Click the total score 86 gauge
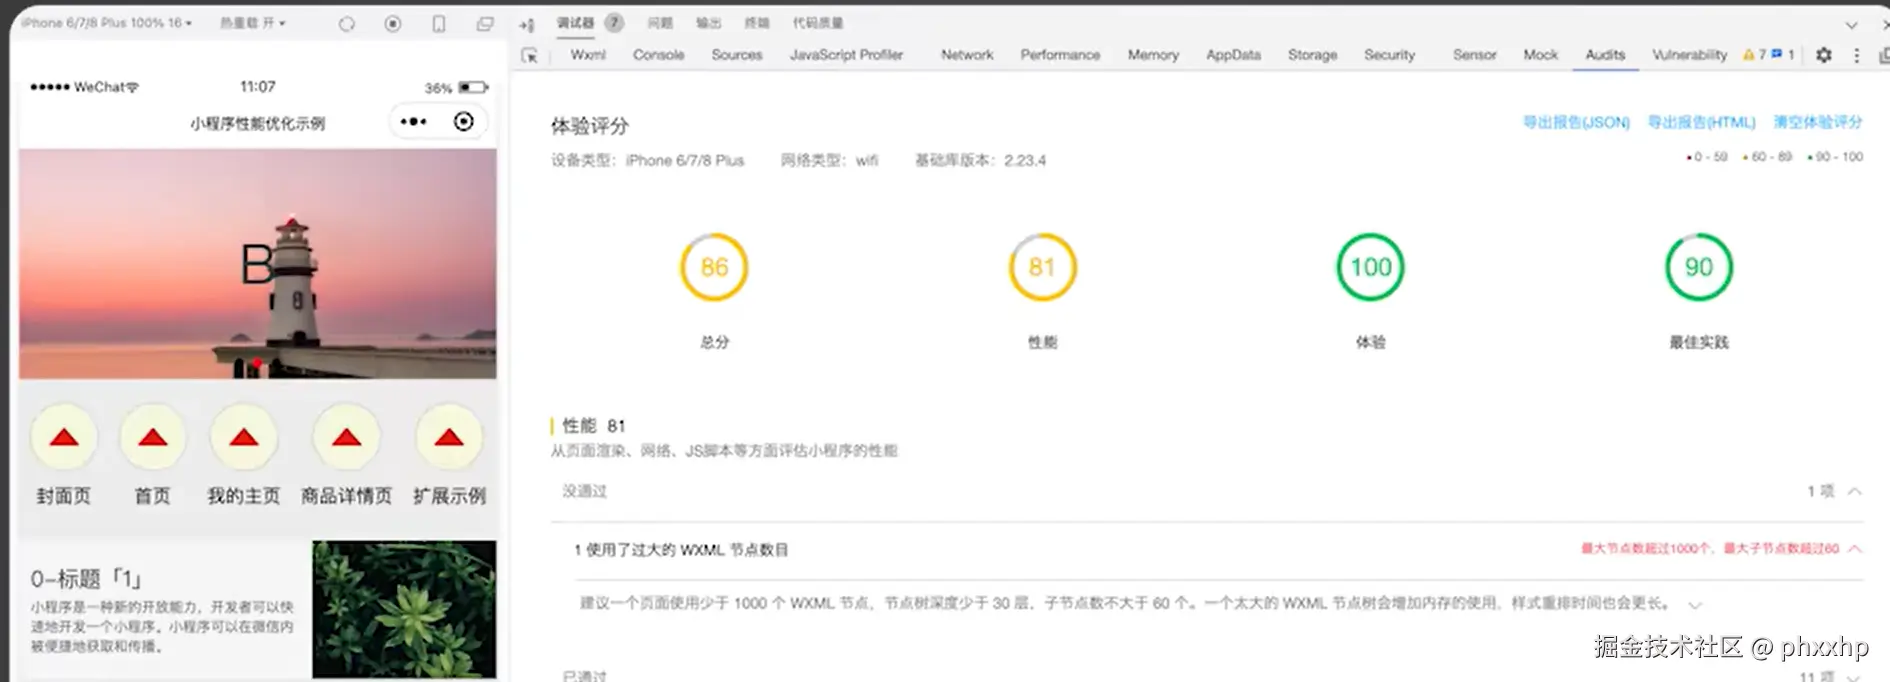 click(714, 267)
